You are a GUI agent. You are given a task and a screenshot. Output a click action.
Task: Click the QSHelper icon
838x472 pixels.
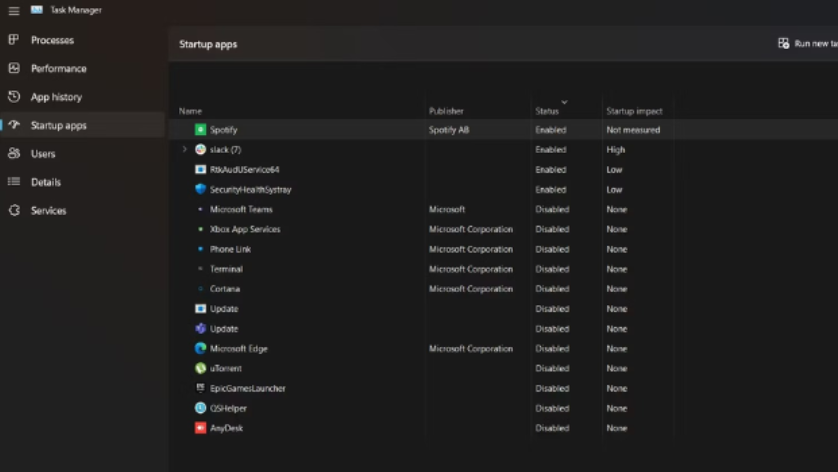coord(200,408)
